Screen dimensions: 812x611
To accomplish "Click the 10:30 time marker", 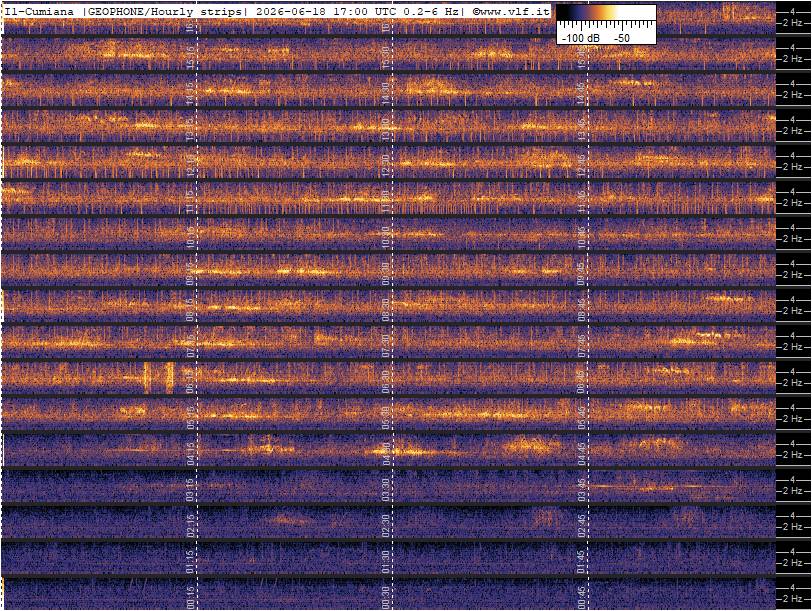I will coord(385,237).
